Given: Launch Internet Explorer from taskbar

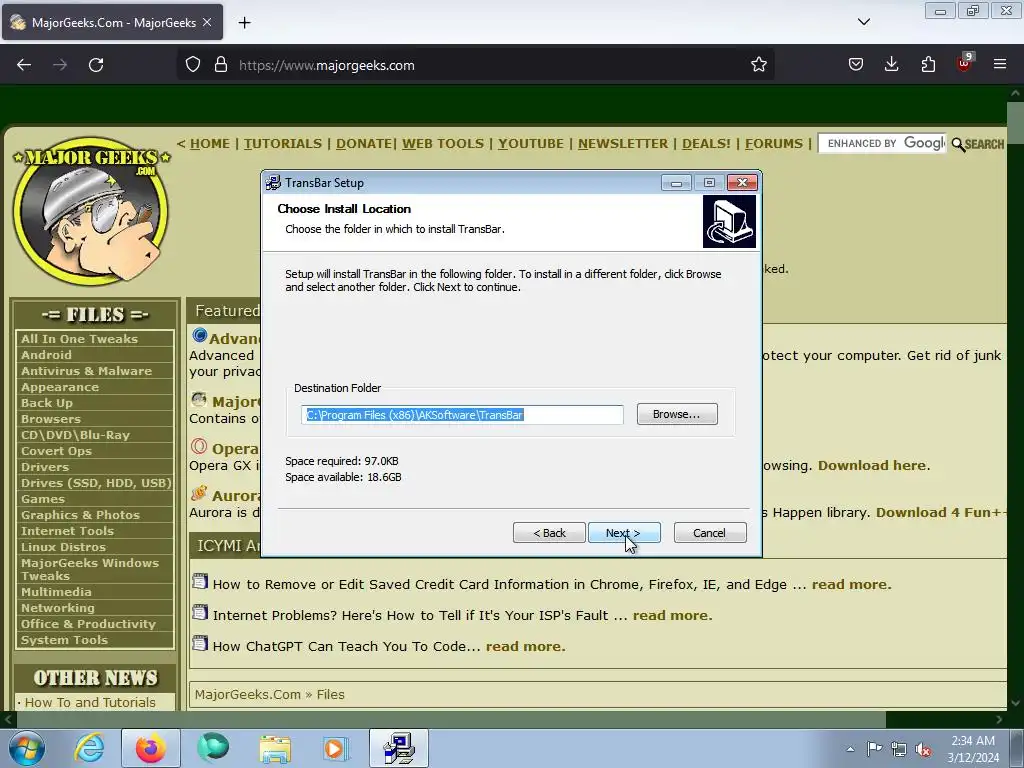Looking at the screenshot, I should point(88,748).
